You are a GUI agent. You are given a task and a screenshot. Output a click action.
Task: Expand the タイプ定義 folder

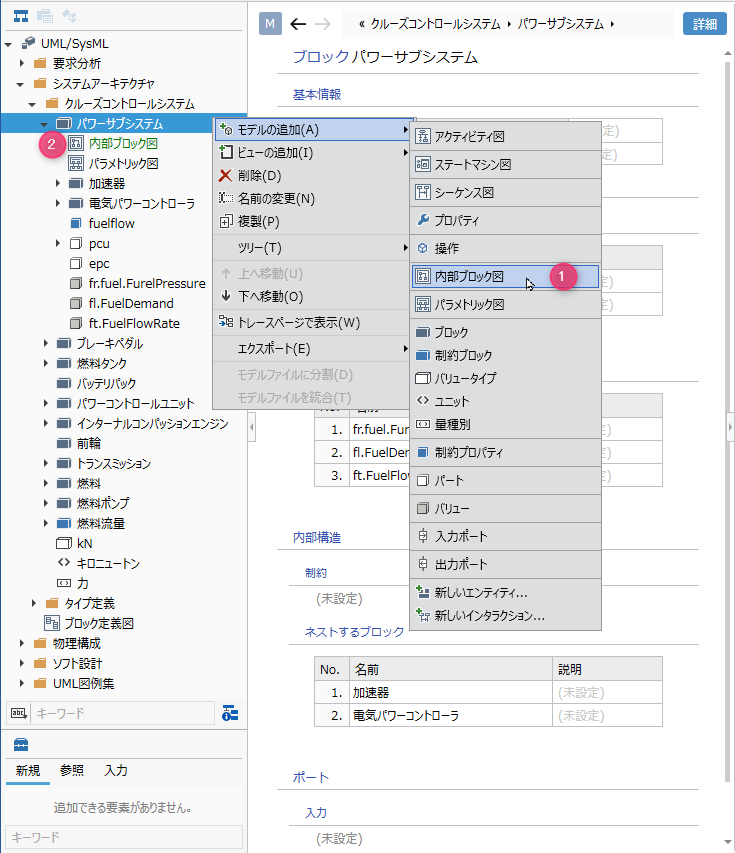pos(34,603)
